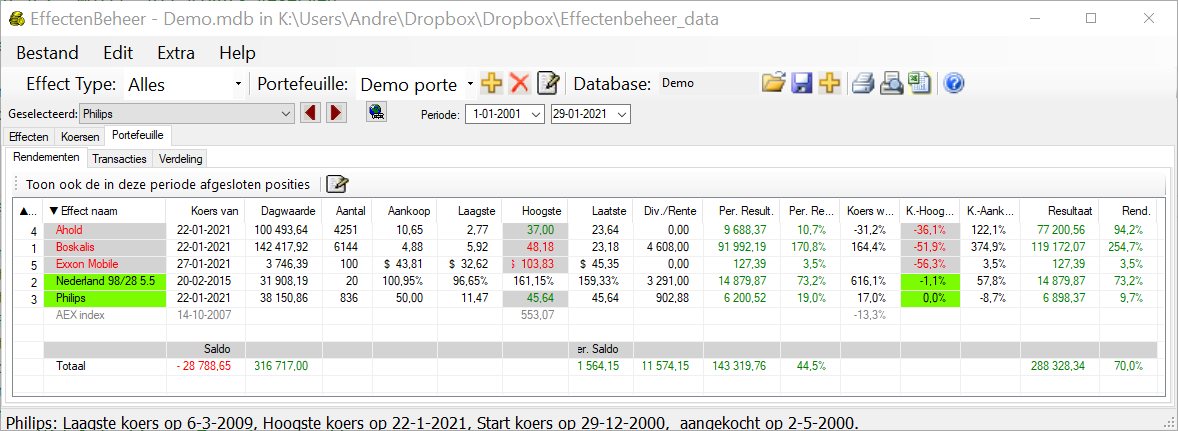Save database with the floppy disk icon

801,84
